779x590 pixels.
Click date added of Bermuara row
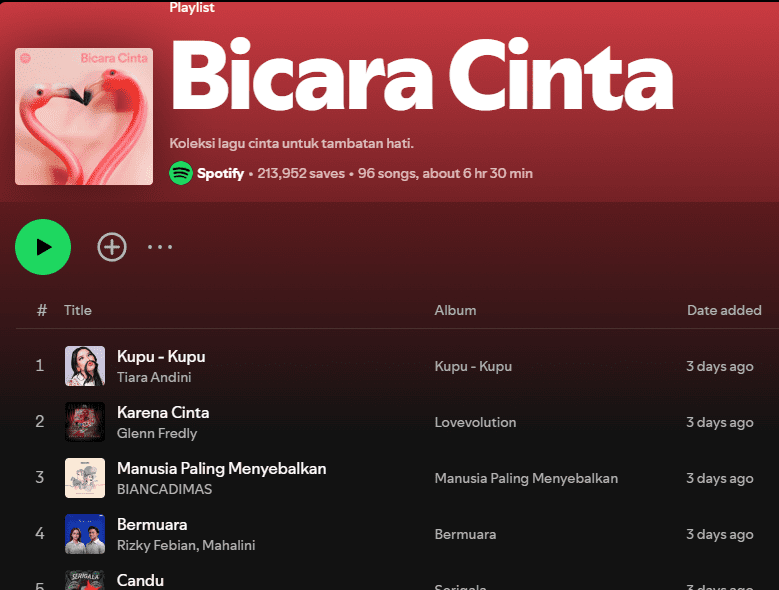click(x=720, y=534)
